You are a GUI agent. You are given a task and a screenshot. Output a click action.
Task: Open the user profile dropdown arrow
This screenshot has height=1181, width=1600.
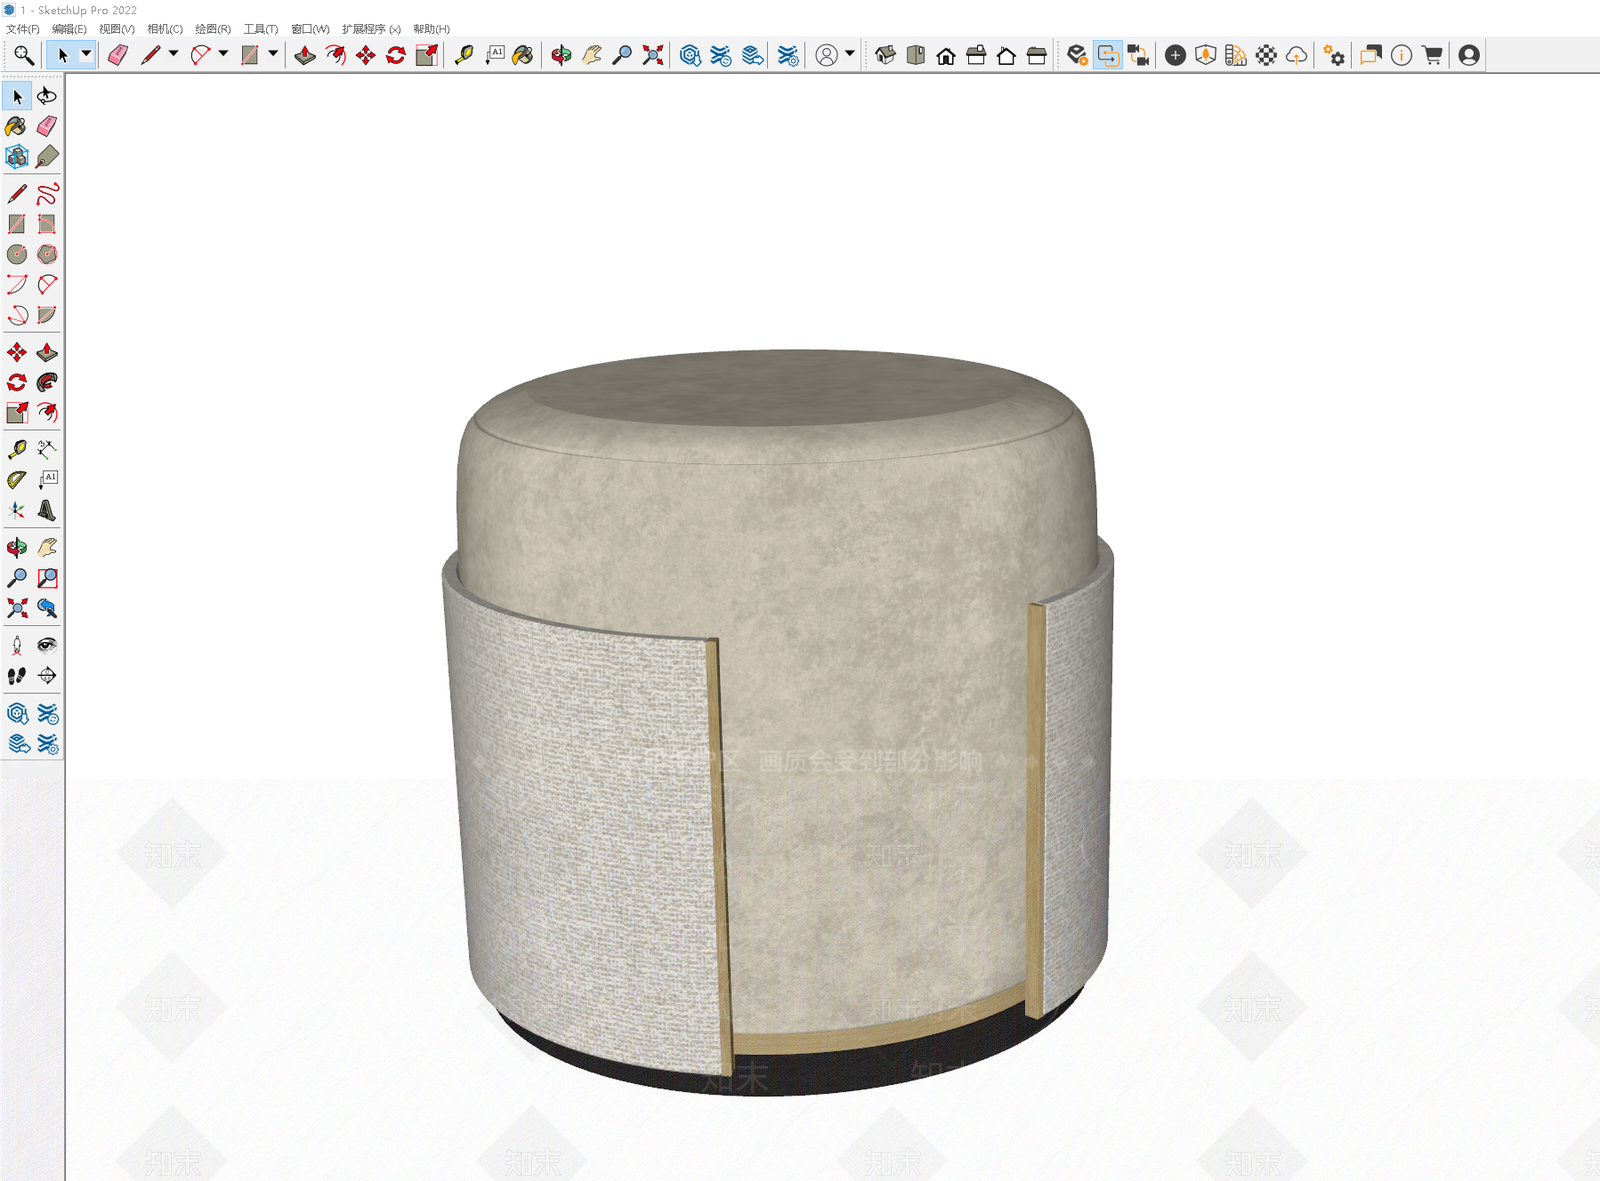click(x=850, y=55)
